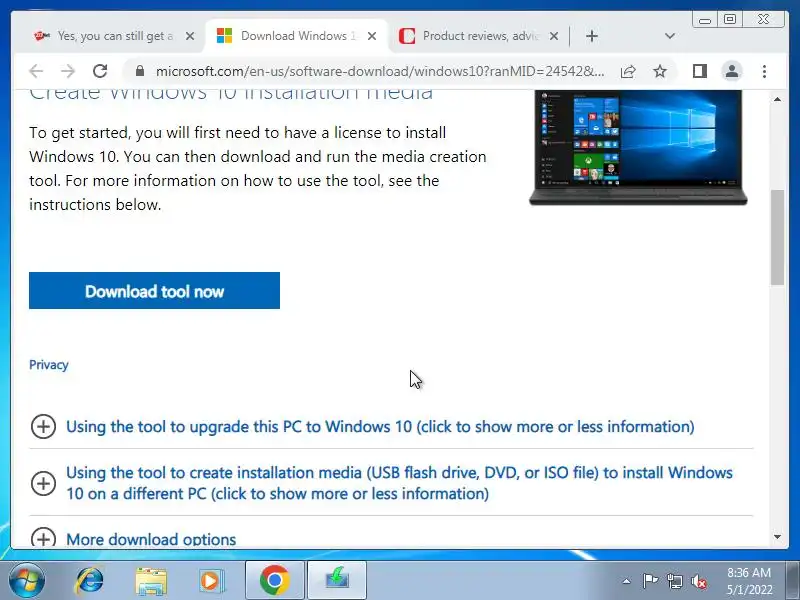The height and width of the screenshot is (600, 800).
Task: Go back to the previous page
Action: pyautogui.click(x=36, y=71)
